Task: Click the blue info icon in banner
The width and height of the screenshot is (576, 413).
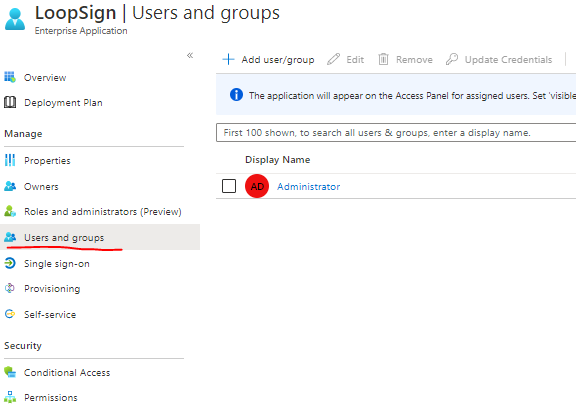Action: point(236,94)
